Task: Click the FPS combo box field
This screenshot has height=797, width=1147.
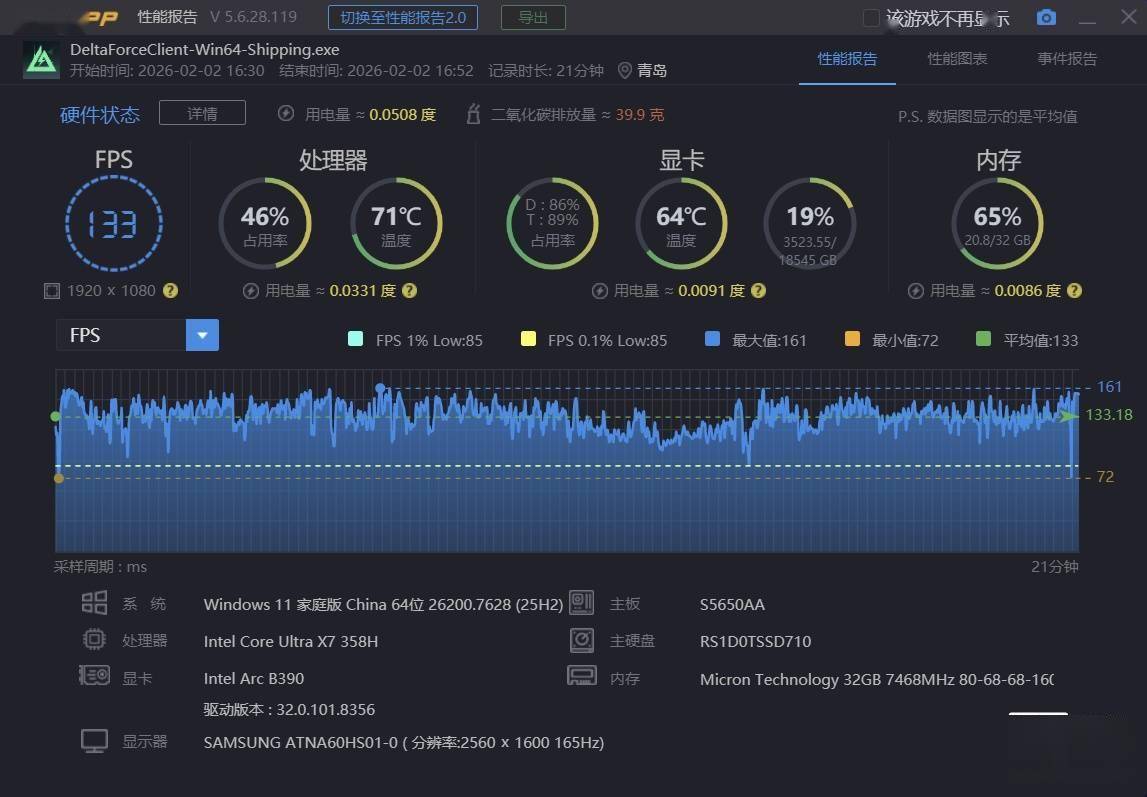Action: [x=121, y=335]
